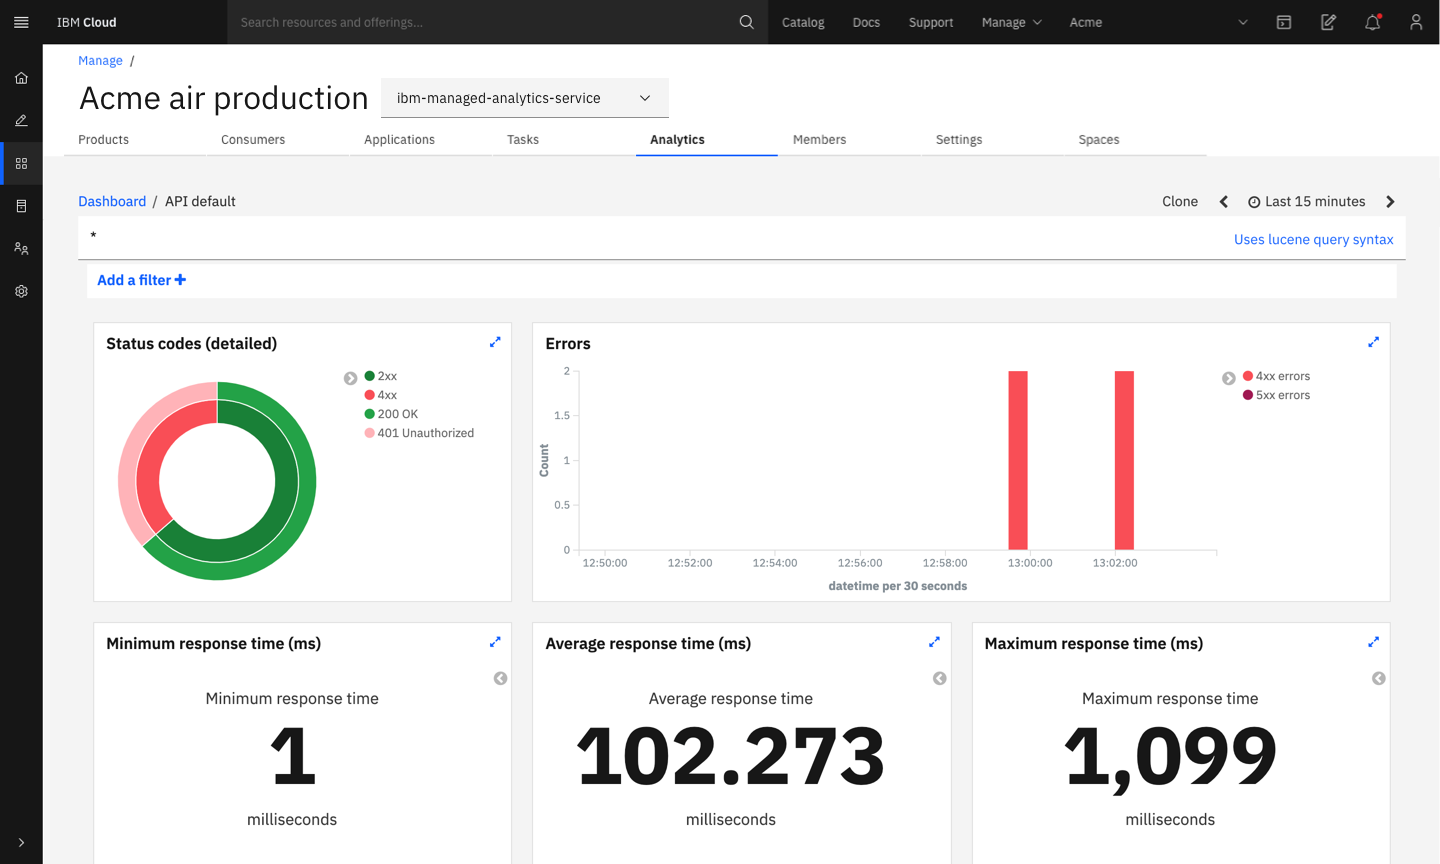Screen dimensions: 1440x864
Task: Click the 13:02:00 red error bar
Action: 1124,460
